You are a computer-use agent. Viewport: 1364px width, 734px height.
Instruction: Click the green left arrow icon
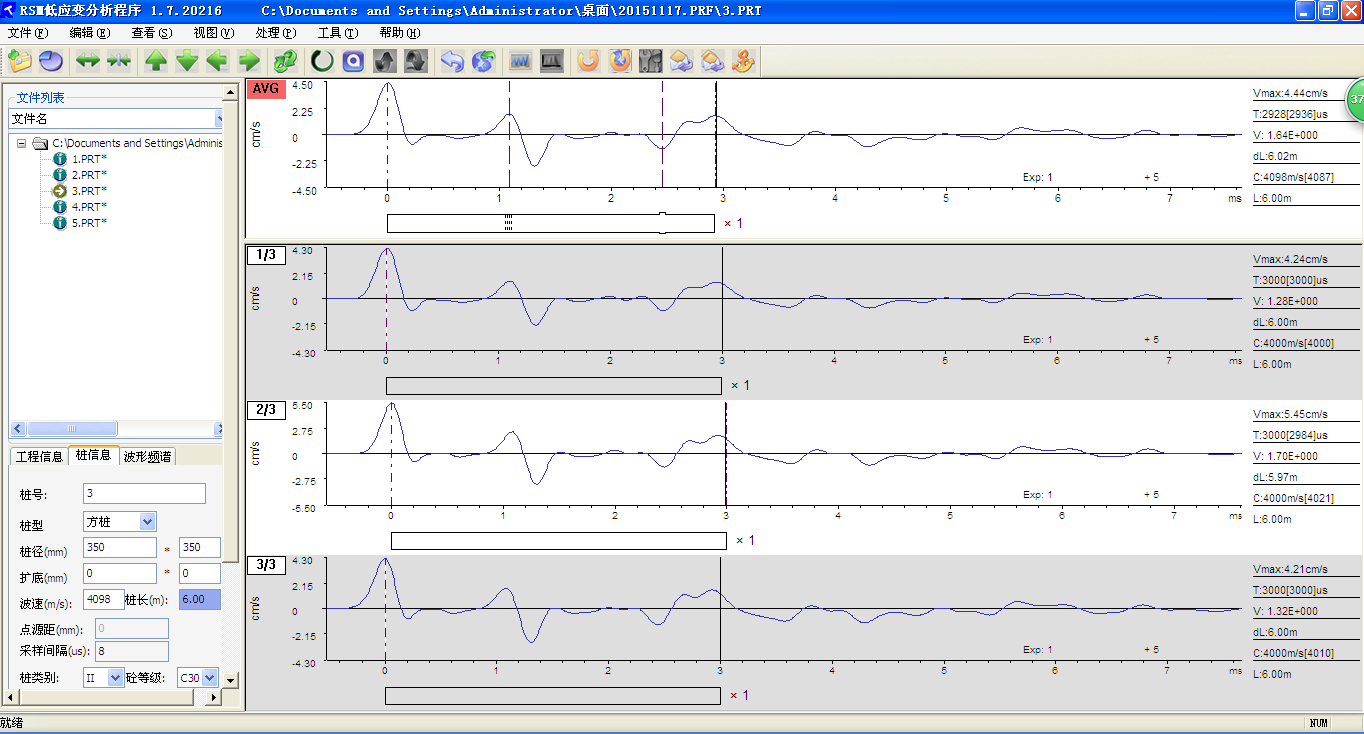[217, 61]
